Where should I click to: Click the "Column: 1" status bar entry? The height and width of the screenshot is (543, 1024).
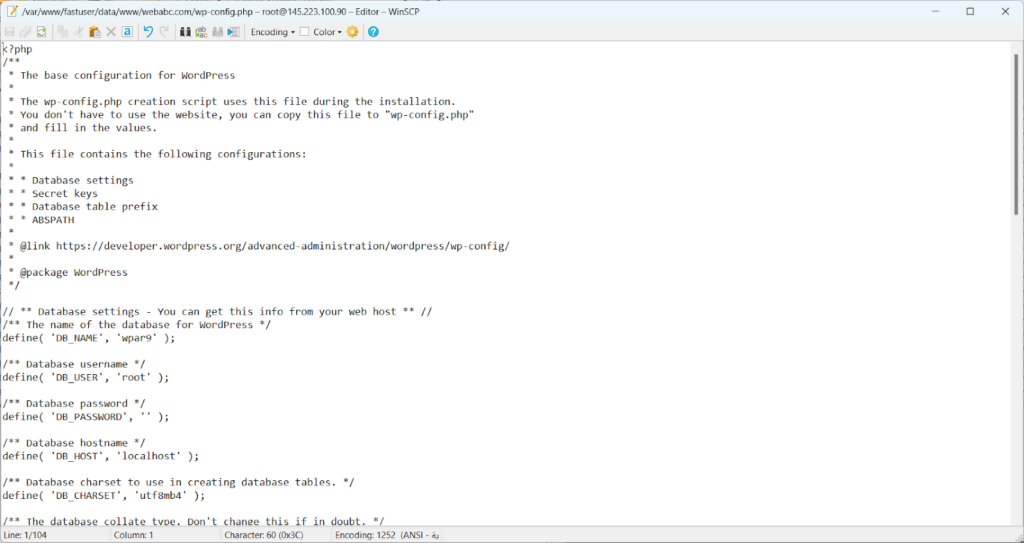[134, 535]
